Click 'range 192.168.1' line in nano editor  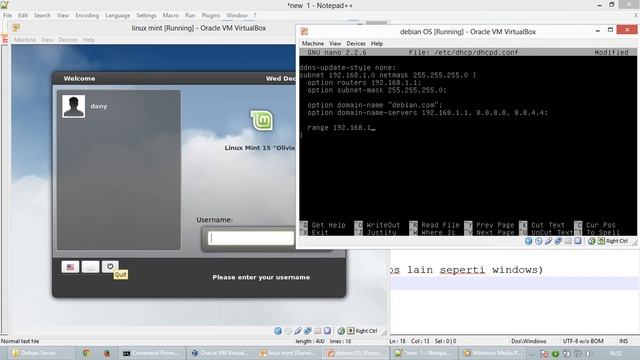[341, 128]
